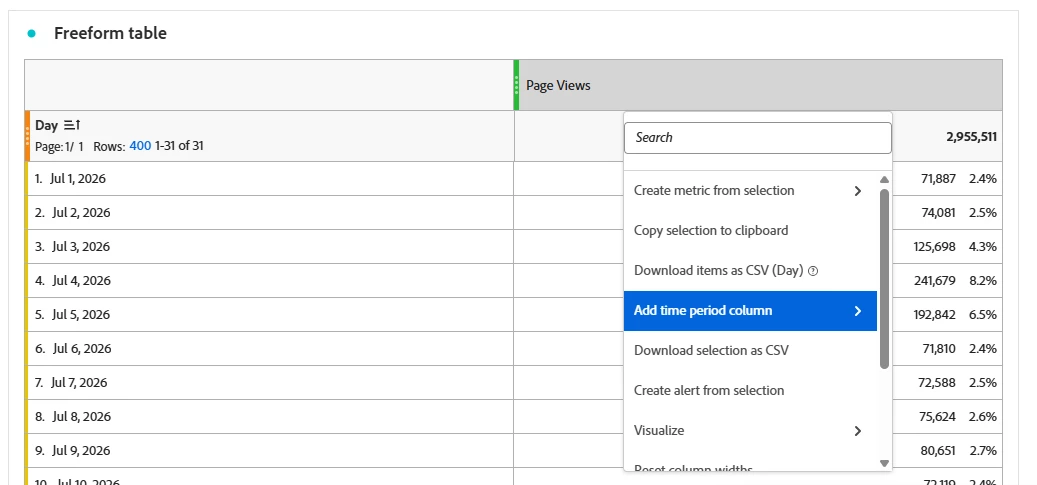This screenshot has height=485, width=1037.
Task: Click the menu scrollbar down arrow
Action: click(x=884, y=463)
